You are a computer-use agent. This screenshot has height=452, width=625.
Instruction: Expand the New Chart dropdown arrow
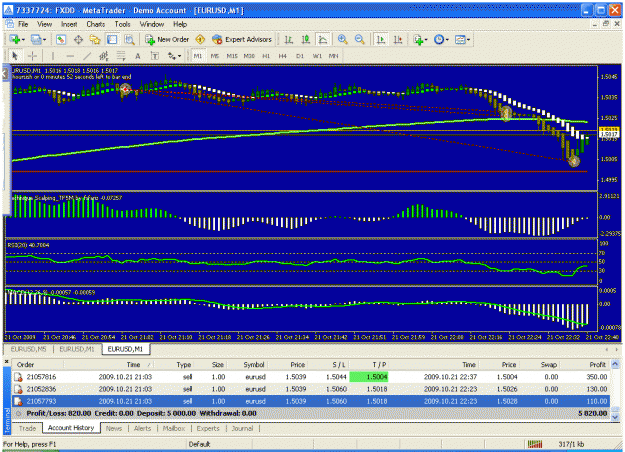point(24,39)
